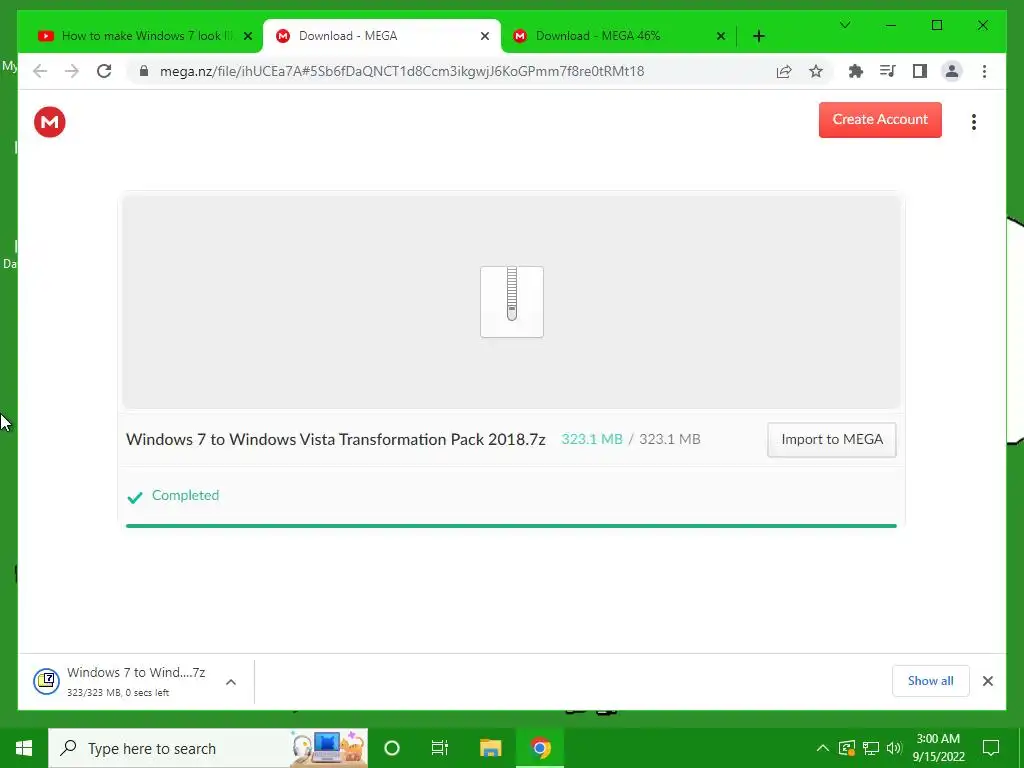Click the address bar URL
Image resolution: width=1024 pixels, height=768 pixels.
402,71
